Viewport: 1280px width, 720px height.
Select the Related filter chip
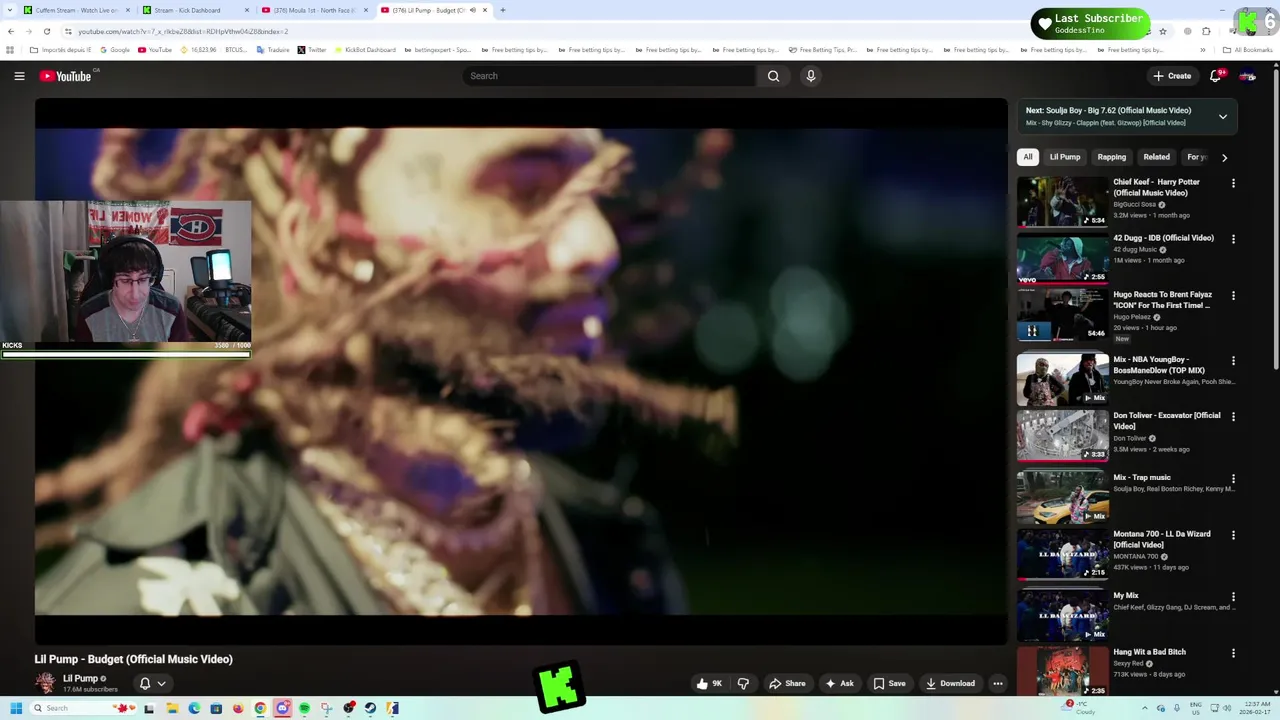1156,157
